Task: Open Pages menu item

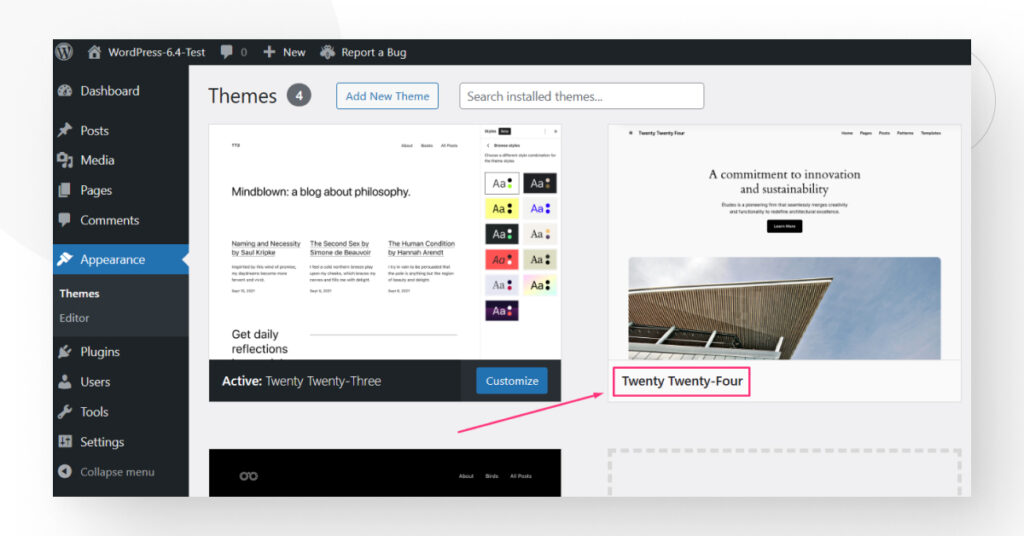Action: tap(96, 190)
